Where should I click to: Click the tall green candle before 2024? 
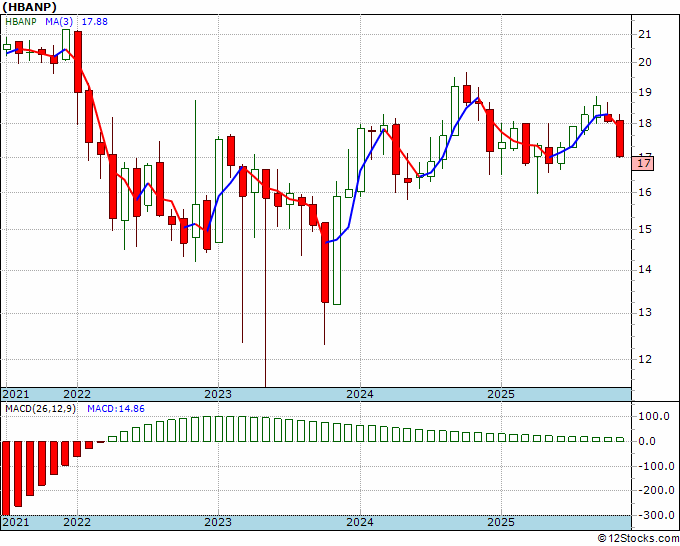[x=337, y=250]
